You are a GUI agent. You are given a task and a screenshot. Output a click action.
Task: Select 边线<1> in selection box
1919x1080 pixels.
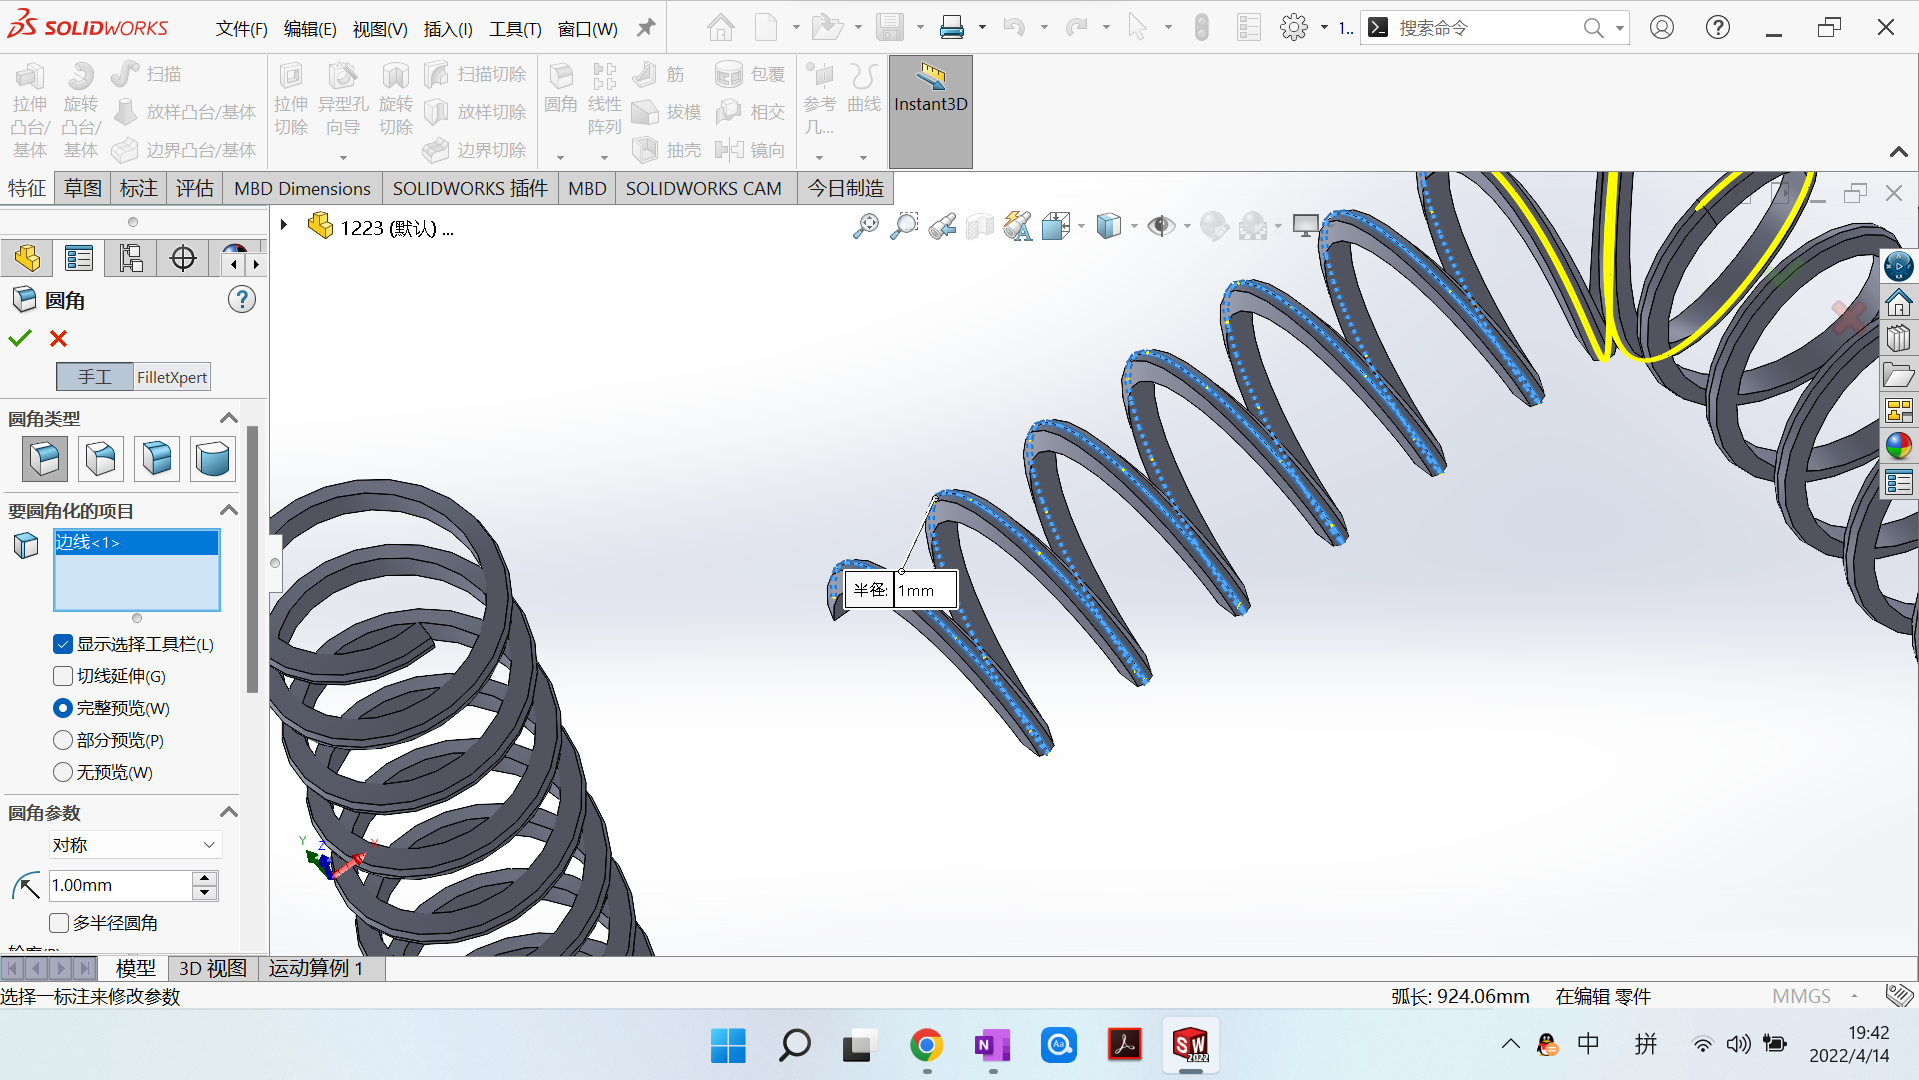[x=136, y=542]
